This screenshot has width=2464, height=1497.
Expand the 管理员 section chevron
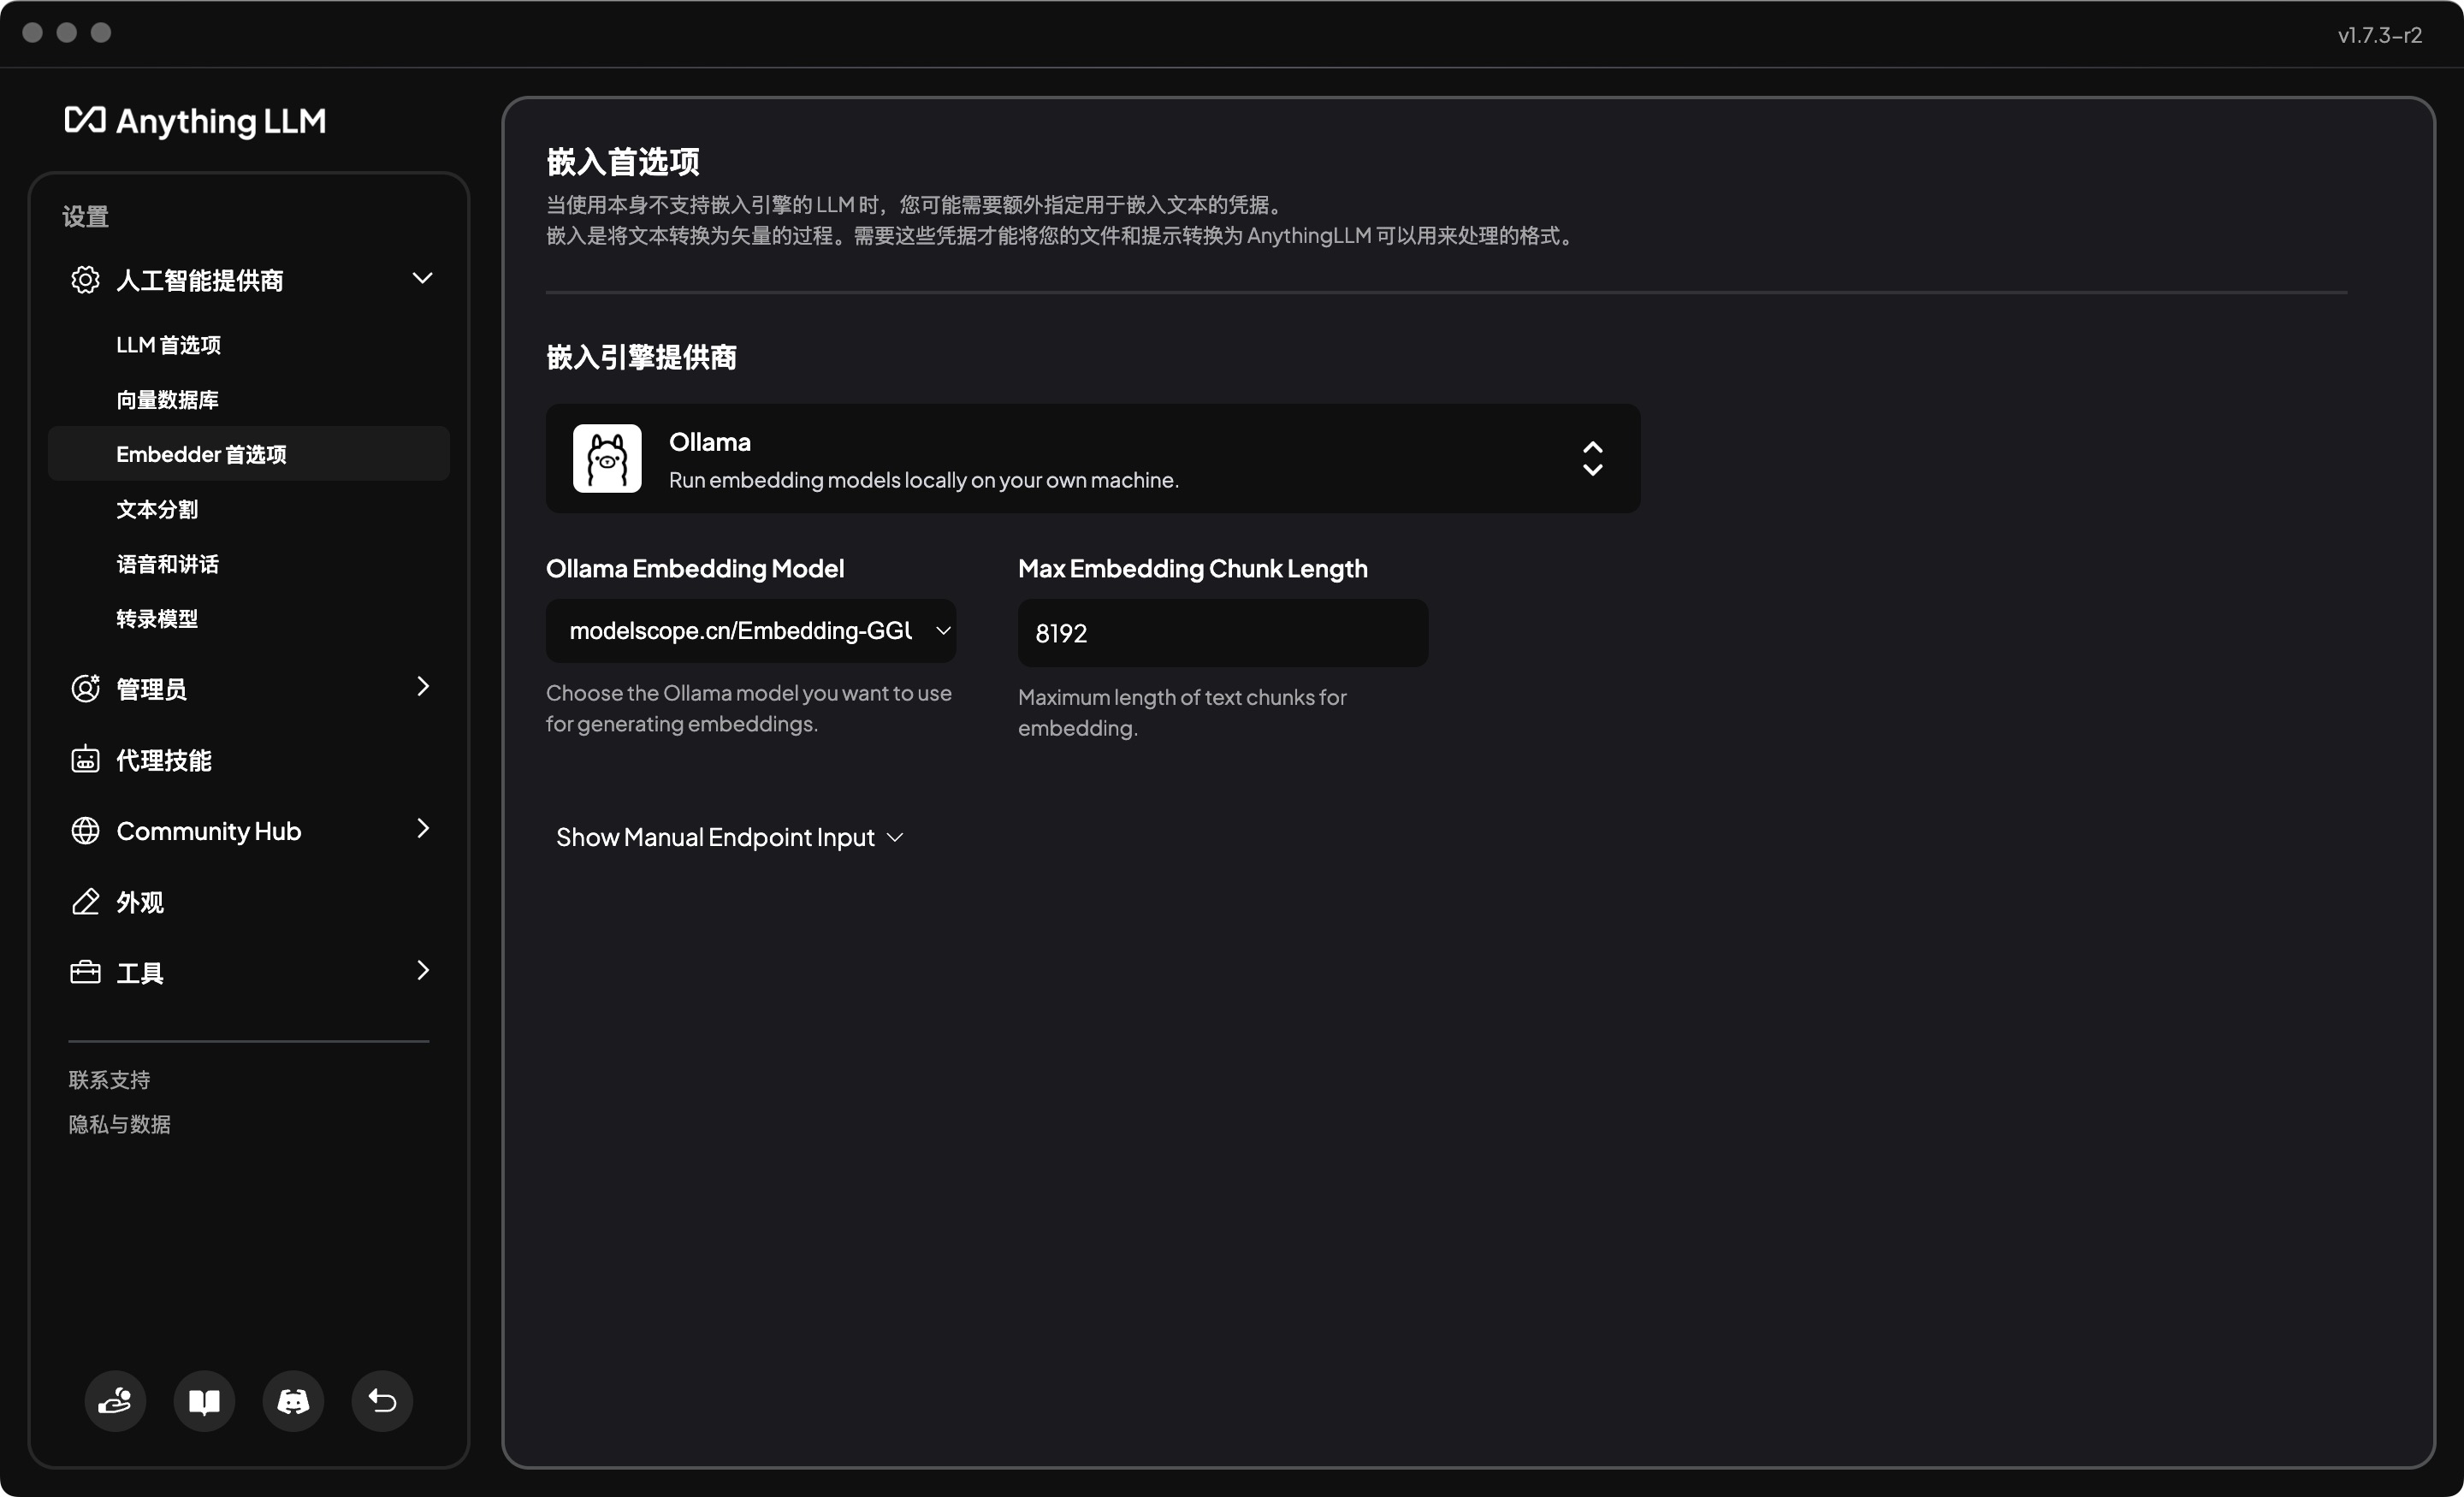click(x=423, y=686)
